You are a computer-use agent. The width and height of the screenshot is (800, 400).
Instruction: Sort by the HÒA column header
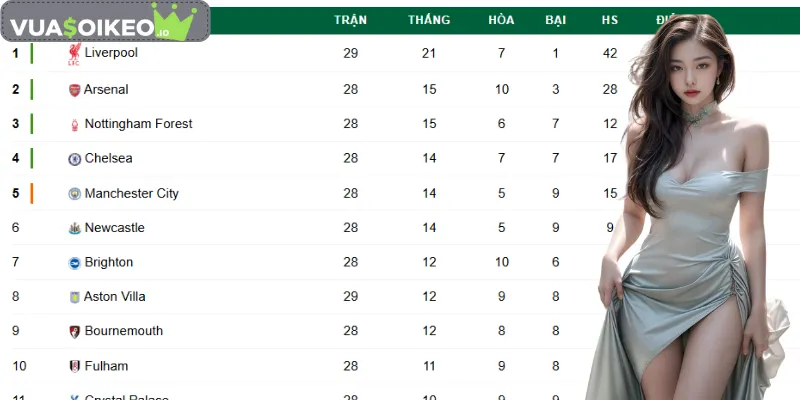(x=502, y=20)
